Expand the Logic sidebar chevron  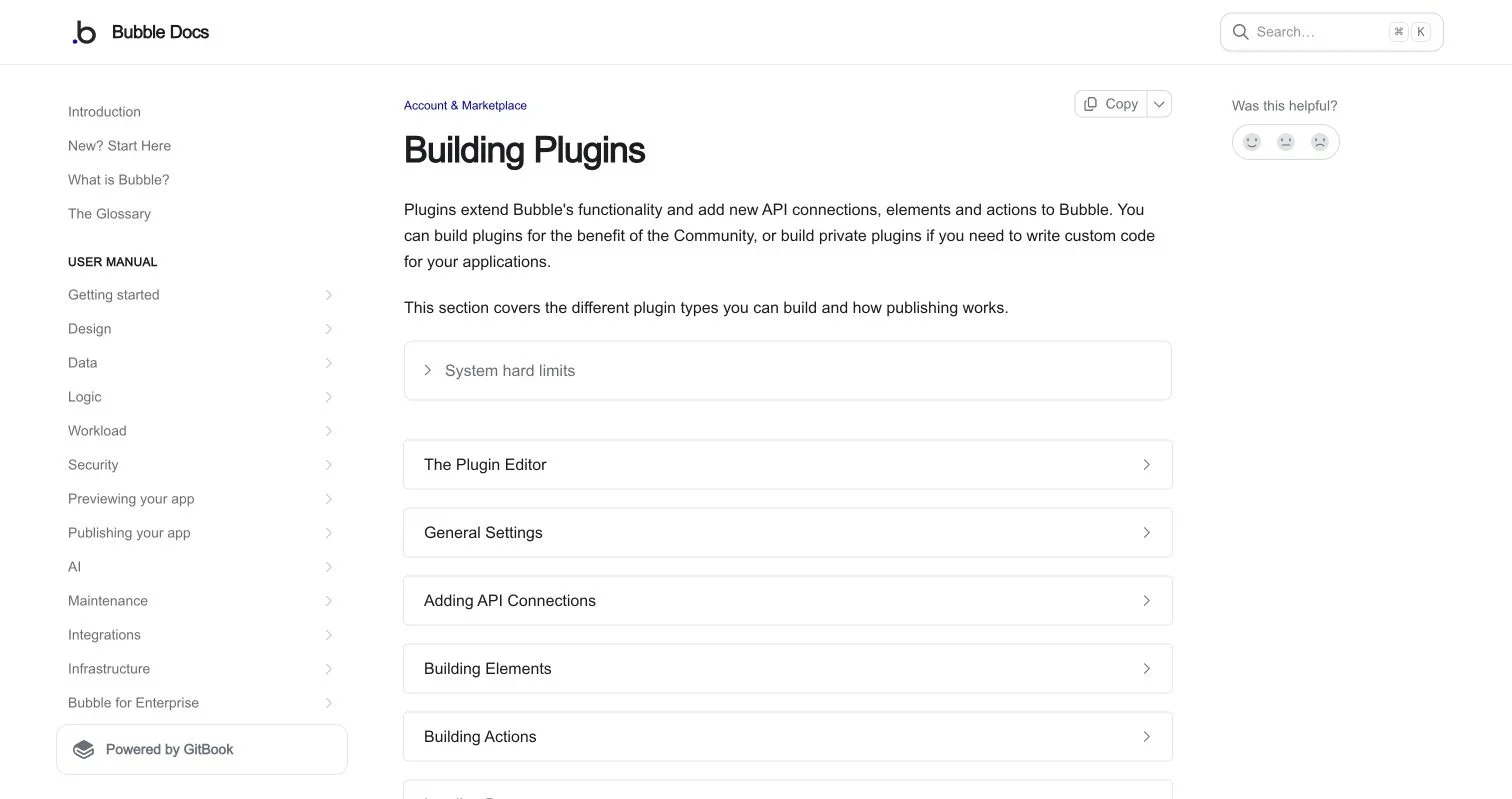point(329,397)
